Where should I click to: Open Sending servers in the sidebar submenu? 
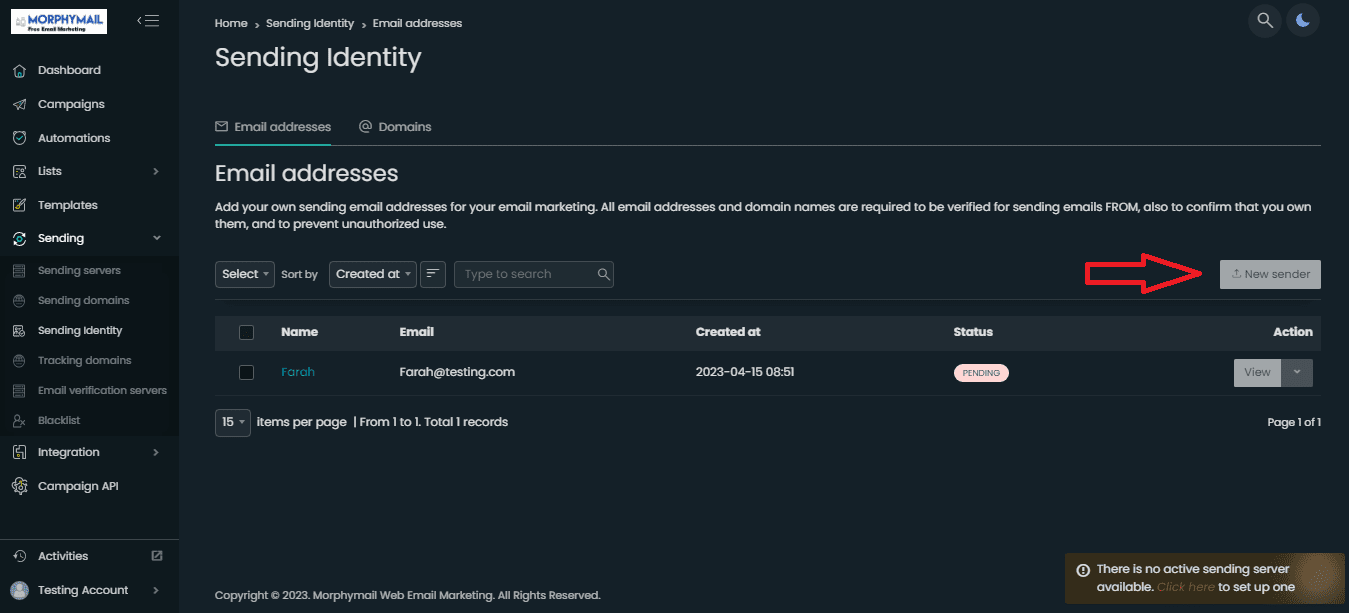coord(79,271)
